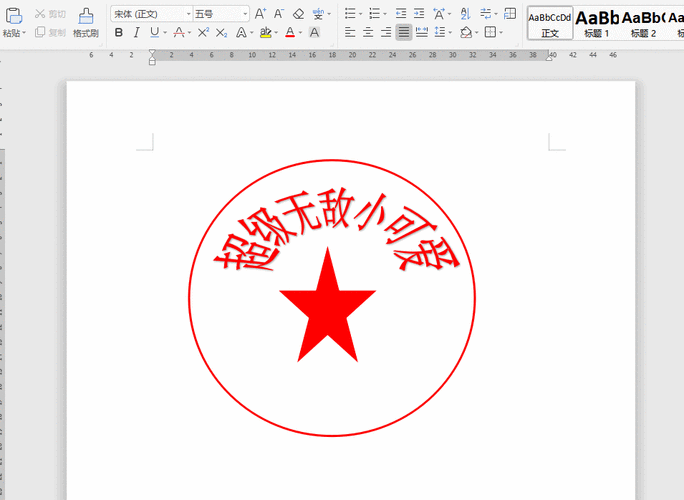The width and height of the screenshot is (684, 500).
Task: Apply superscript formatting (X²)
Action: [x=203, y=33]
